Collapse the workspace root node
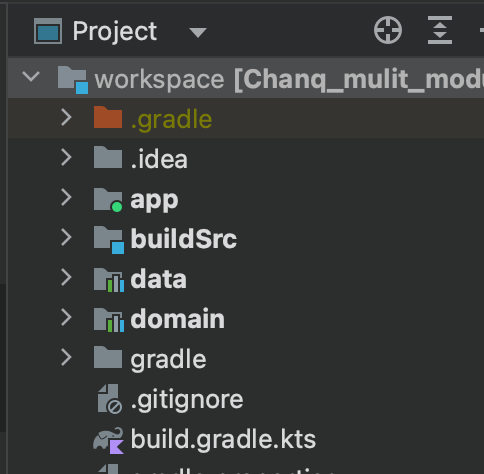Screen dimensions: 484x474 point(31,77)
